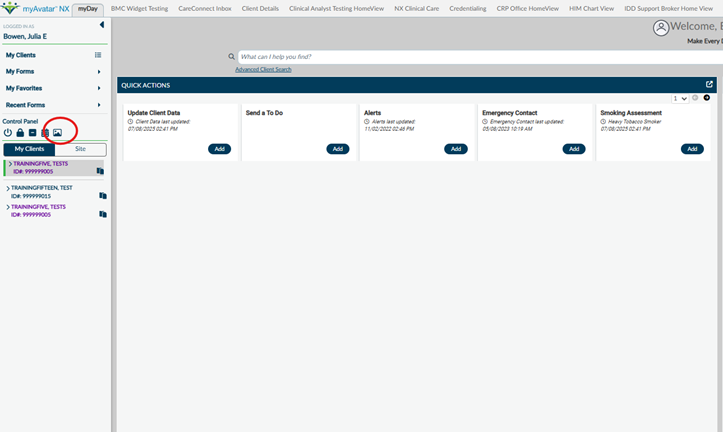Open the Quick Actions page number dropdown
The width and height of the screenshot is (723, 432).
pyautogui.click(x=680, y=98)
